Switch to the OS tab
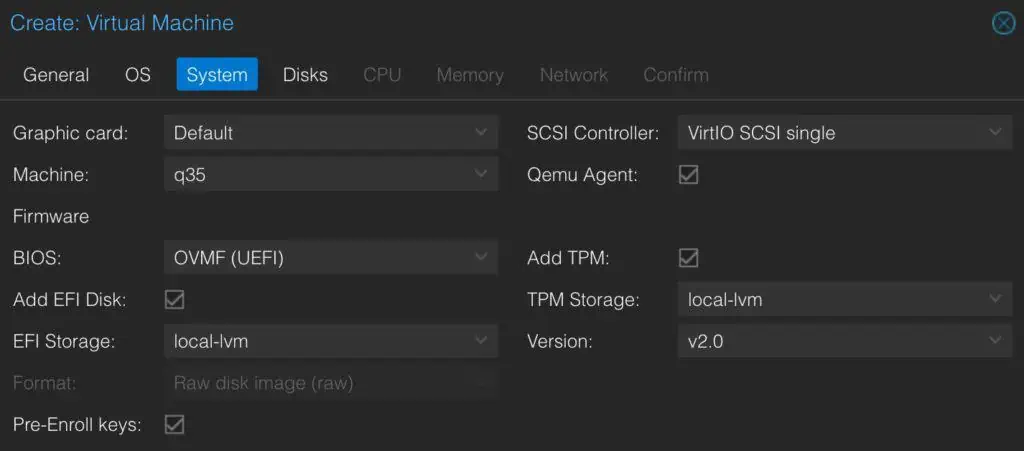Image resolution: width=1024 pixels, height=451 pixels. point(138,75)
